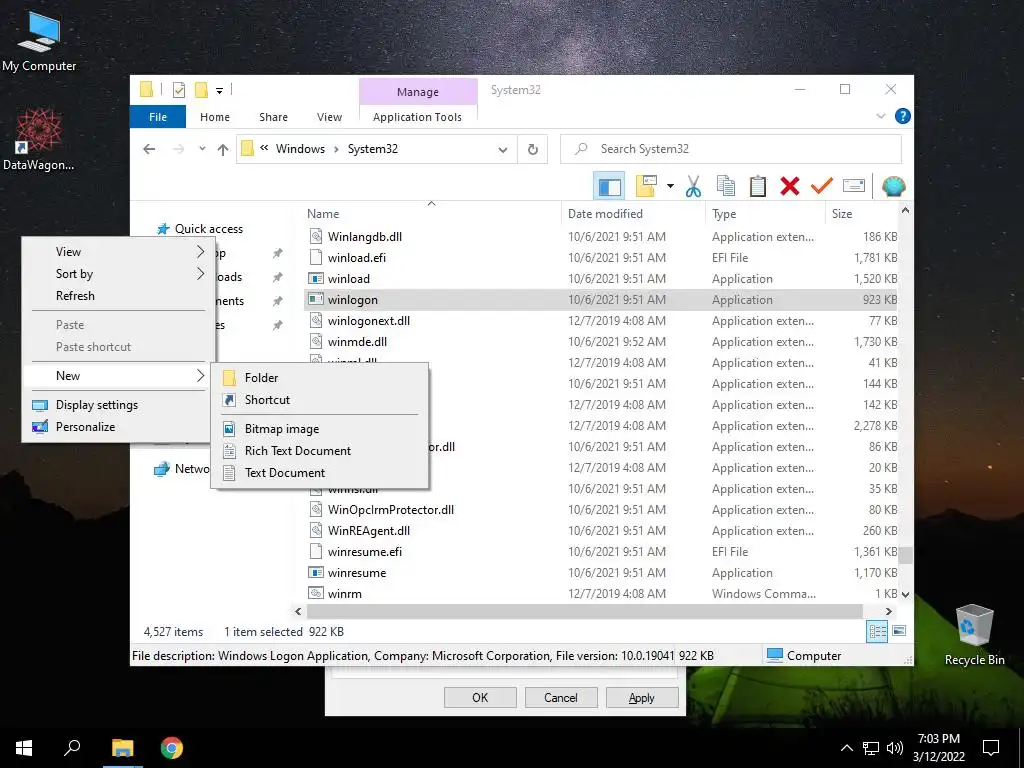
Task: Create a new Text Document
Action: click(x=320, y=473)
